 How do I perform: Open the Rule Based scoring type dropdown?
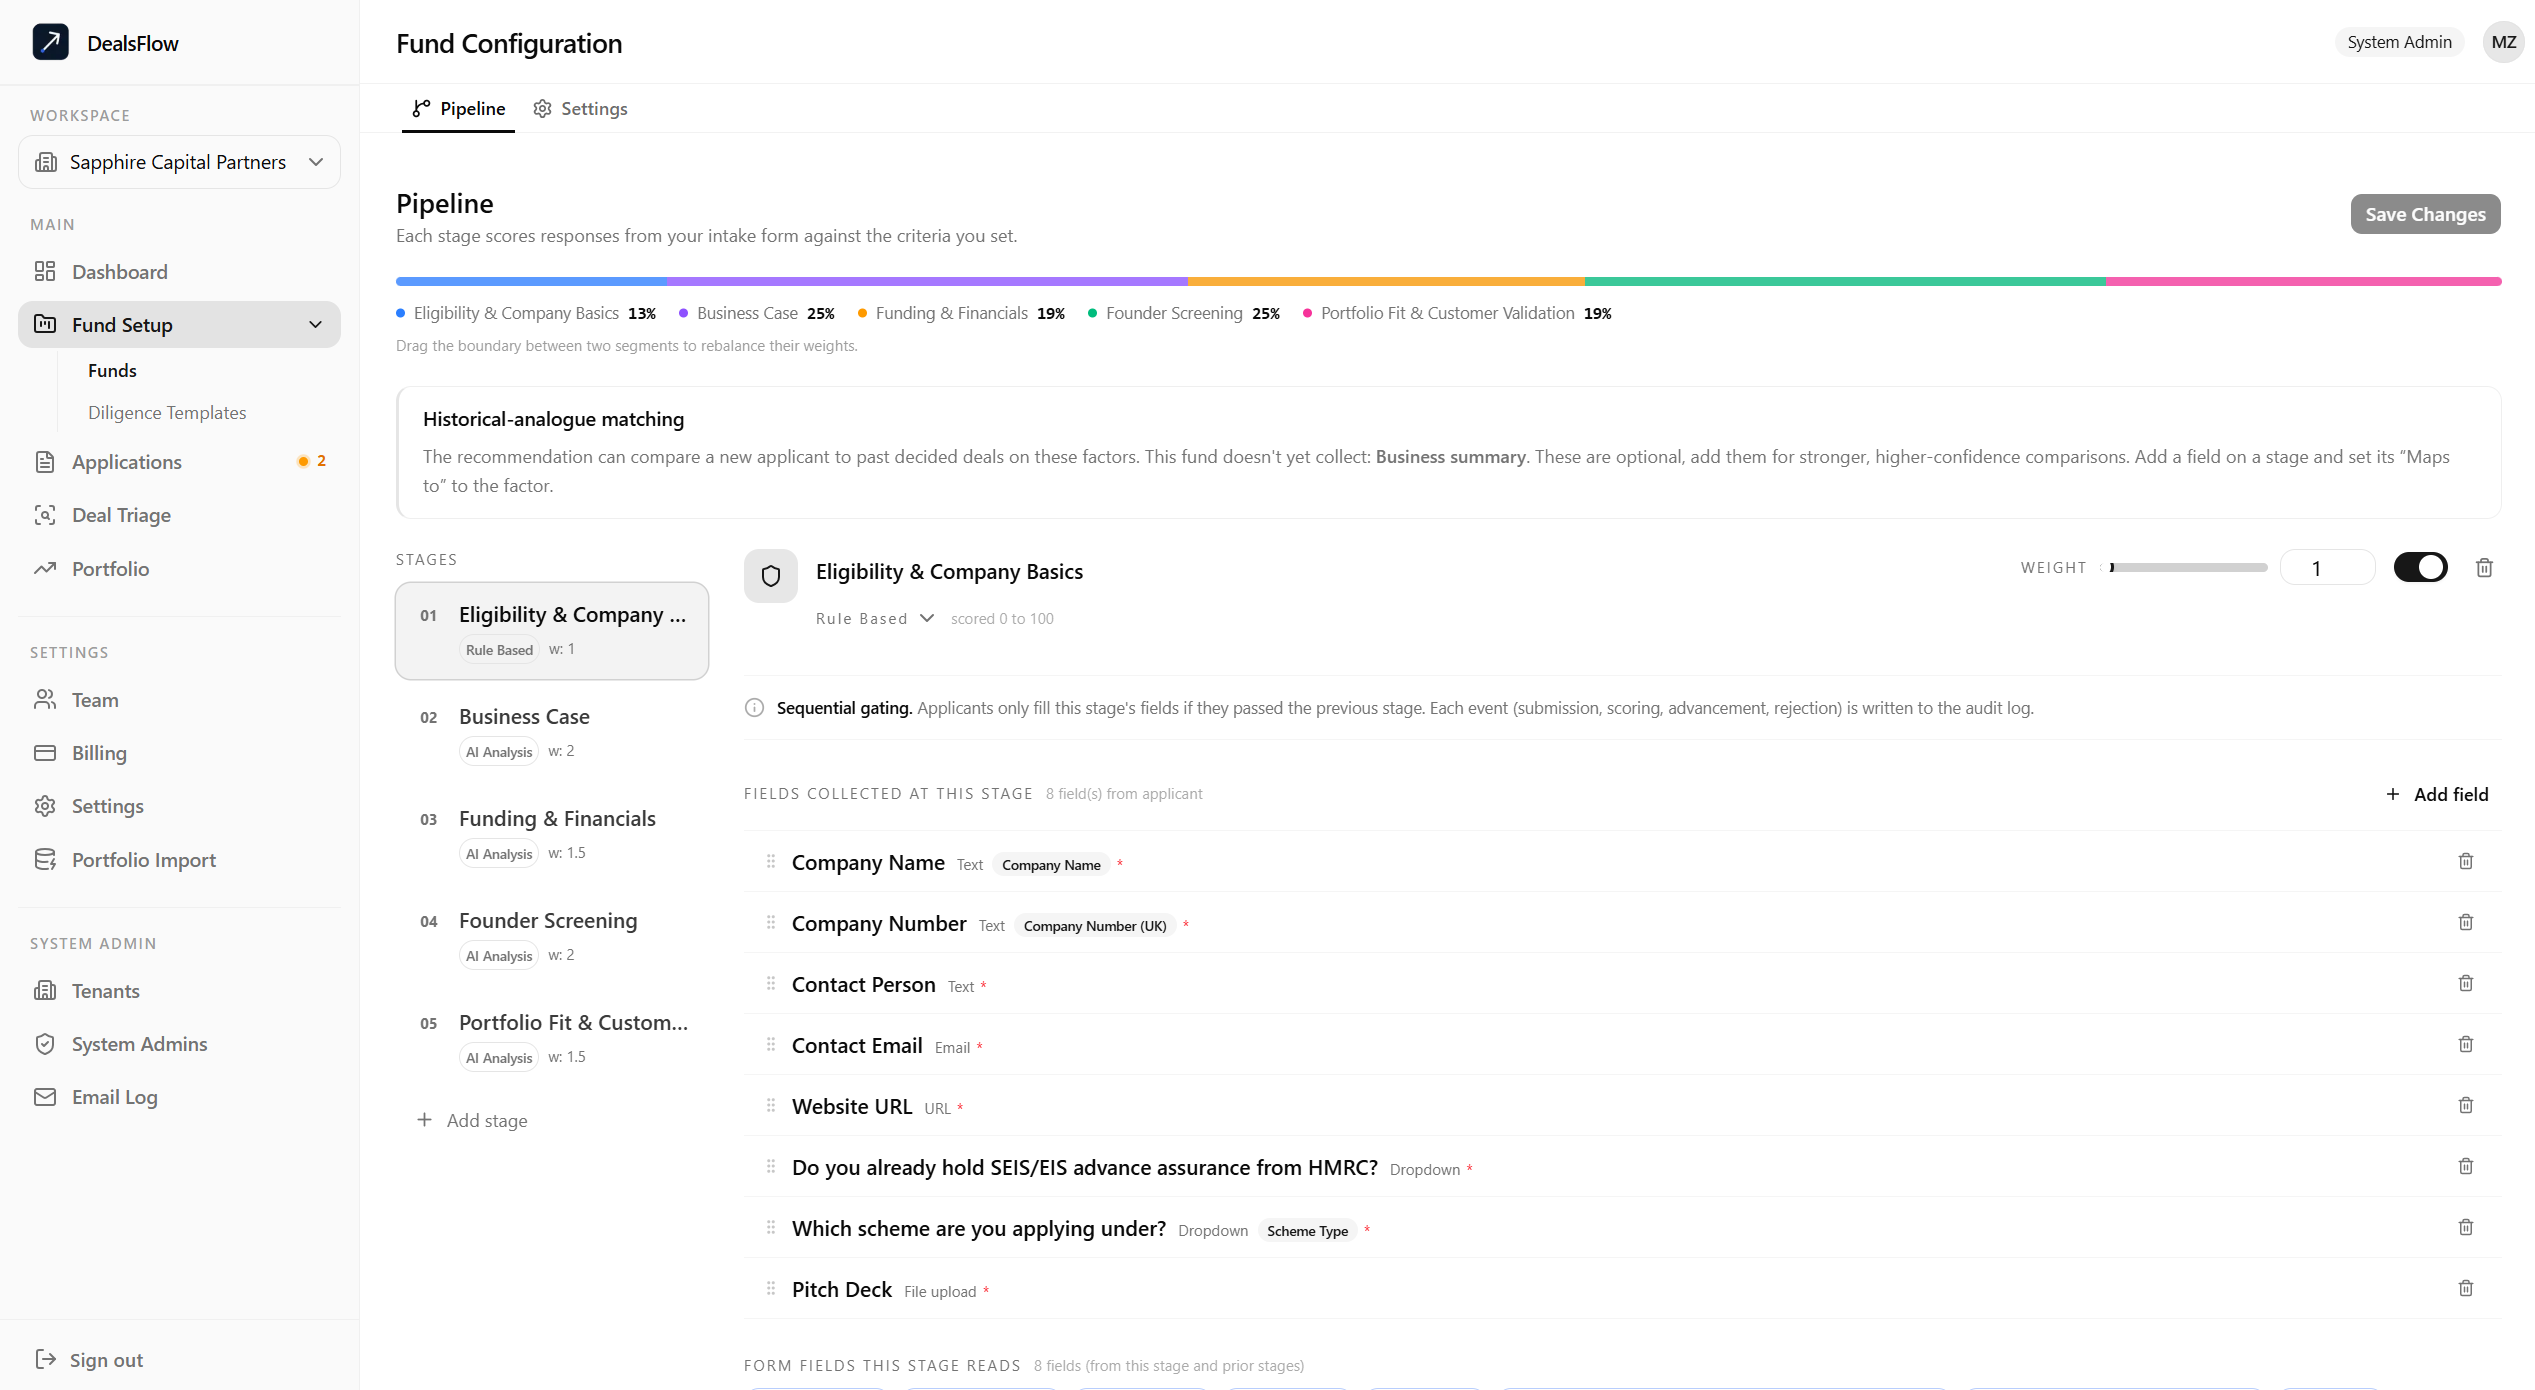pyautogui.click(x=875, y=618)
